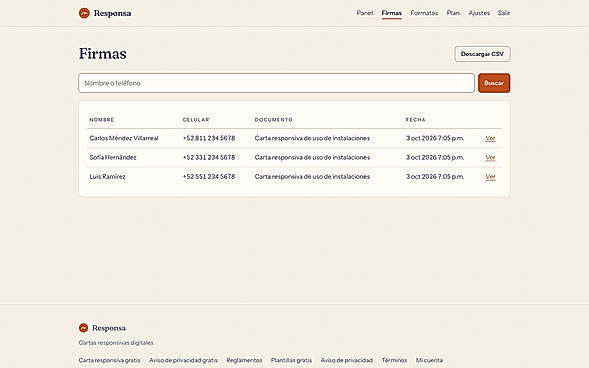Open Ver link for Sofía Hernández
The width and height of the screenshot is (589, 368).
tap(490, 157)
